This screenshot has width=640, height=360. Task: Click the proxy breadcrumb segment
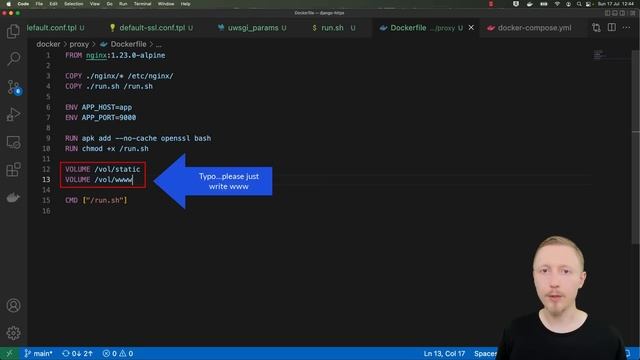[79, 44]
